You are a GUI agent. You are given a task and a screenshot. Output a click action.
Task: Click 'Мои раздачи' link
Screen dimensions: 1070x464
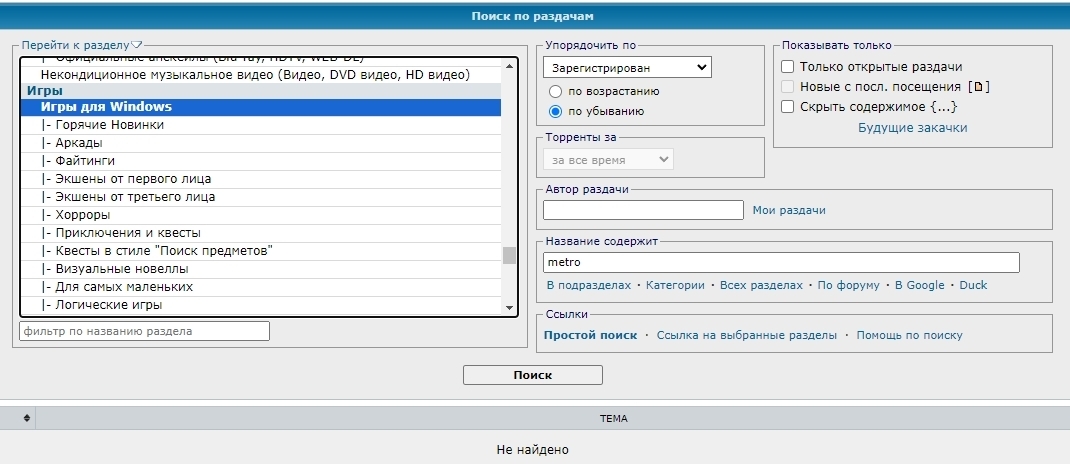click(x=789, y=210)
